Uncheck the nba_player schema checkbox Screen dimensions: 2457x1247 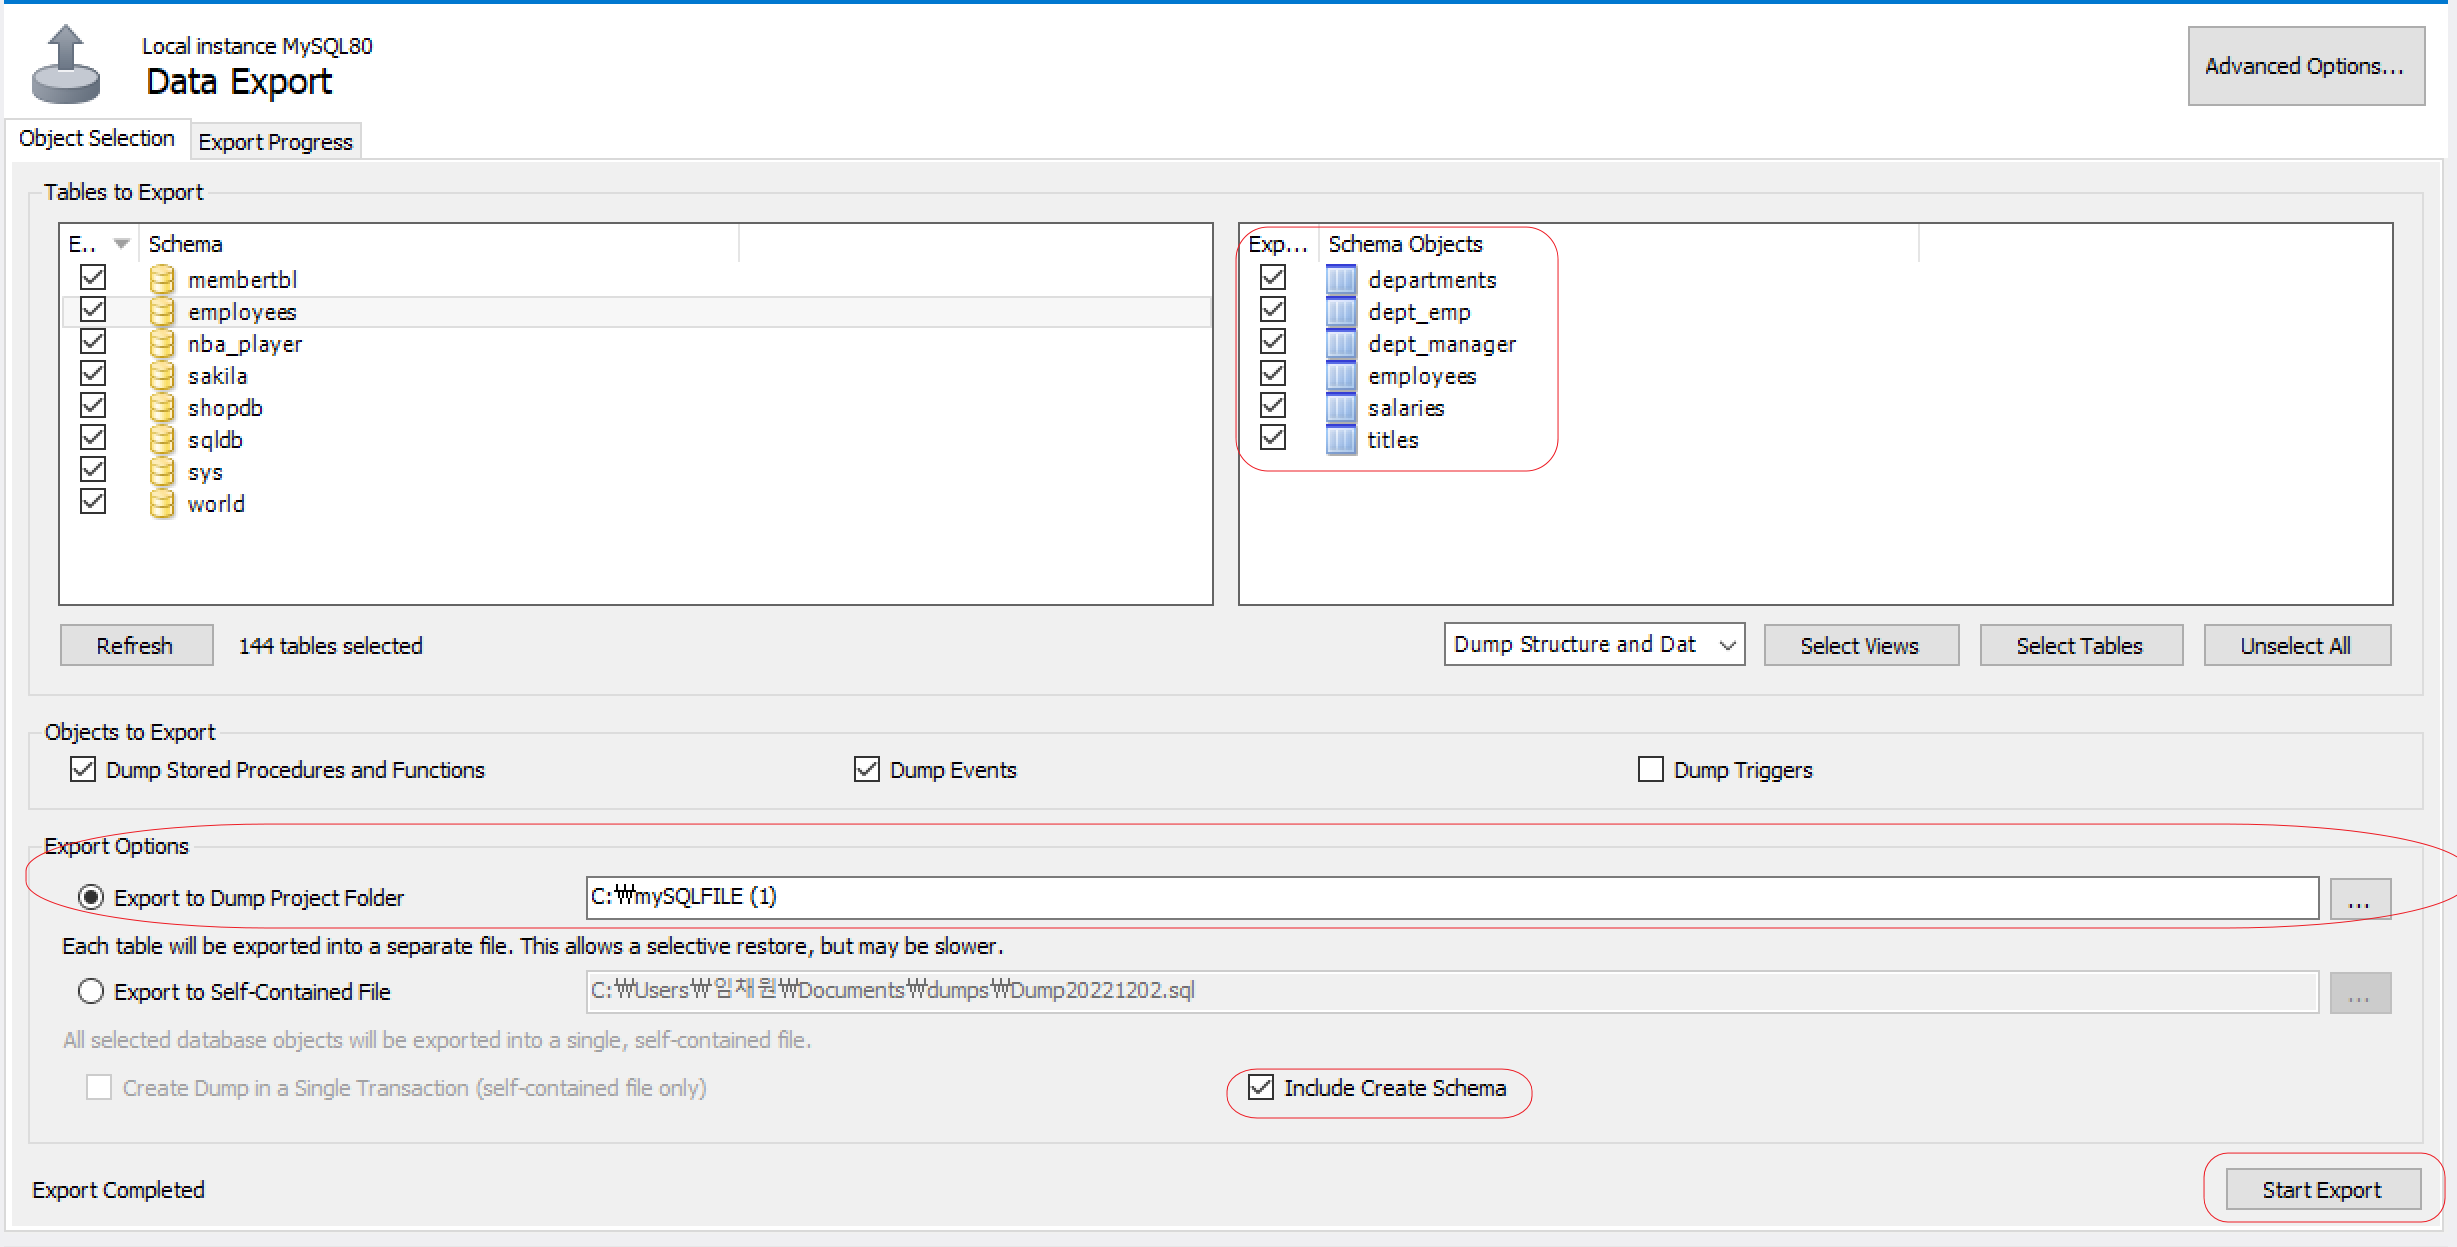pyautogui.click(x=93, y=342)
